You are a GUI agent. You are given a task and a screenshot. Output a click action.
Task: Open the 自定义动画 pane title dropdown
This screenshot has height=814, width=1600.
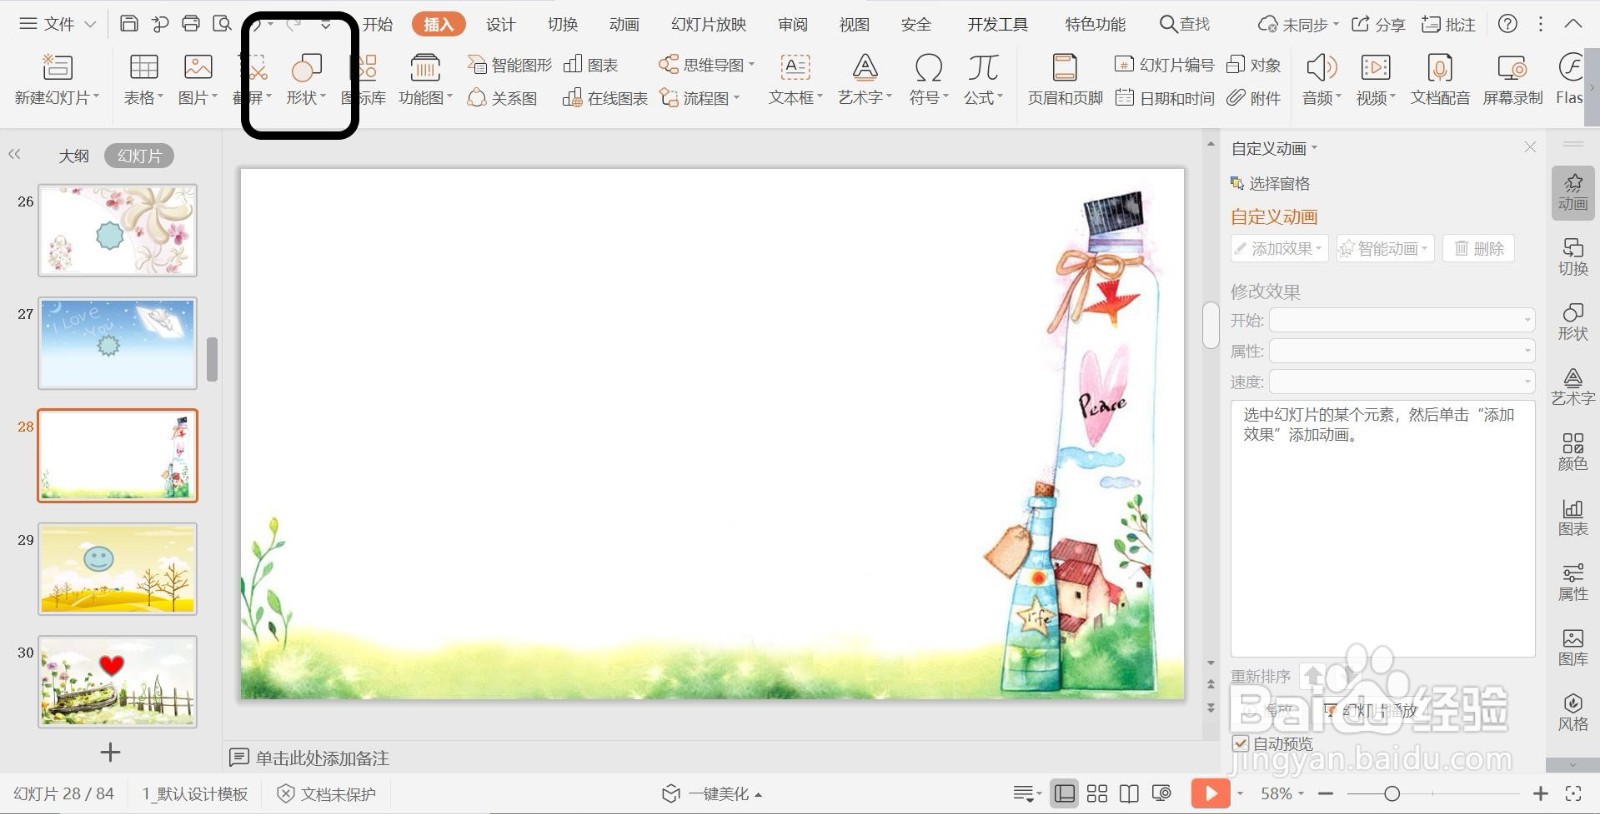click(1275, 149)
